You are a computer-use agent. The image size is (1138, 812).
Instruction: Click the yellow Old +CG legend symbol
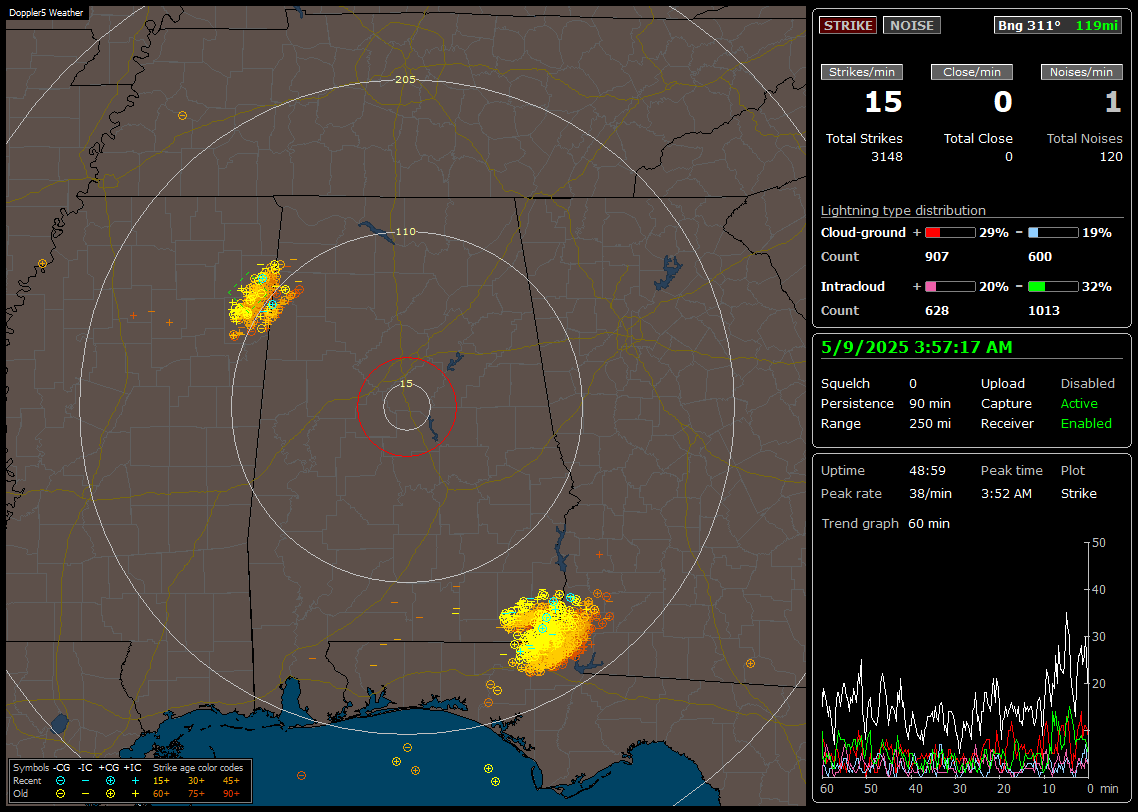click(x=110, y=794)
